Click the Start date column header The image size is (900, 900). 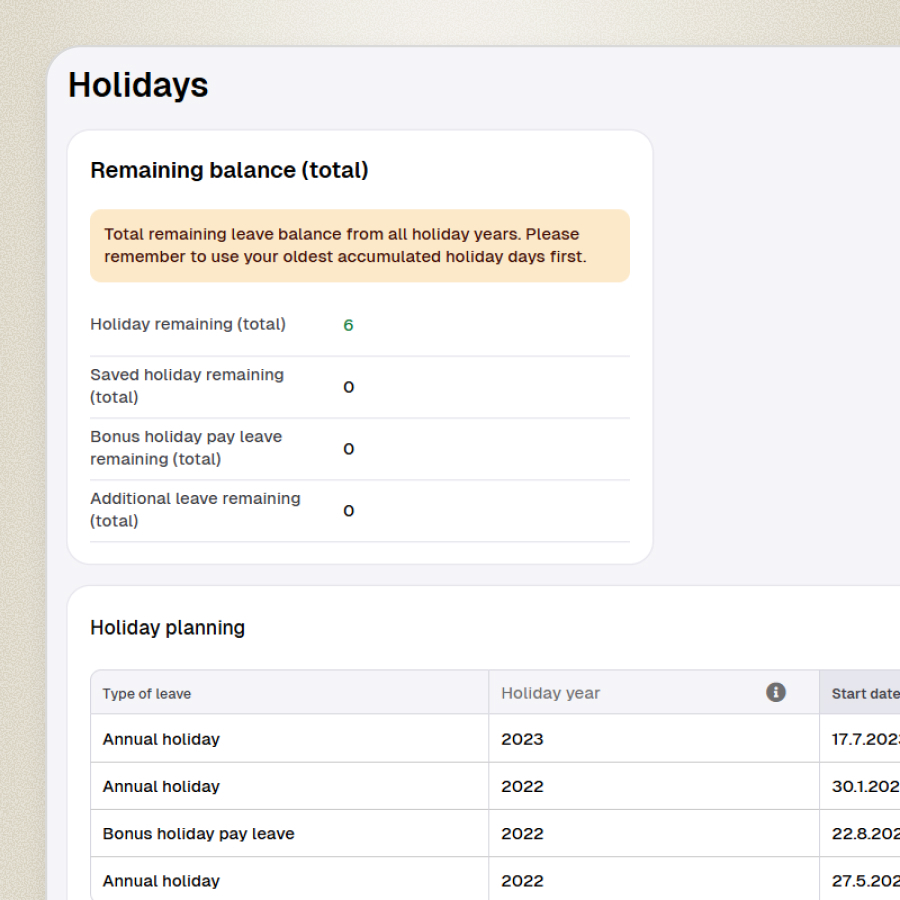tap(864, 693)
